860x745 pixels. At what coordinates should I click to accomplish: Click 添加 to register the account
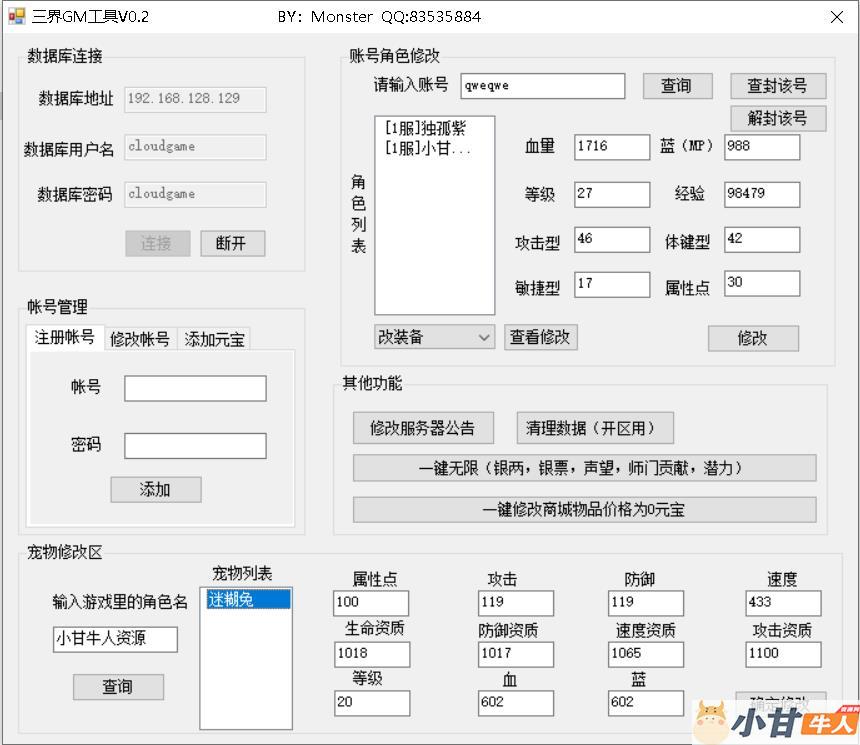click(x=155, y=489)
